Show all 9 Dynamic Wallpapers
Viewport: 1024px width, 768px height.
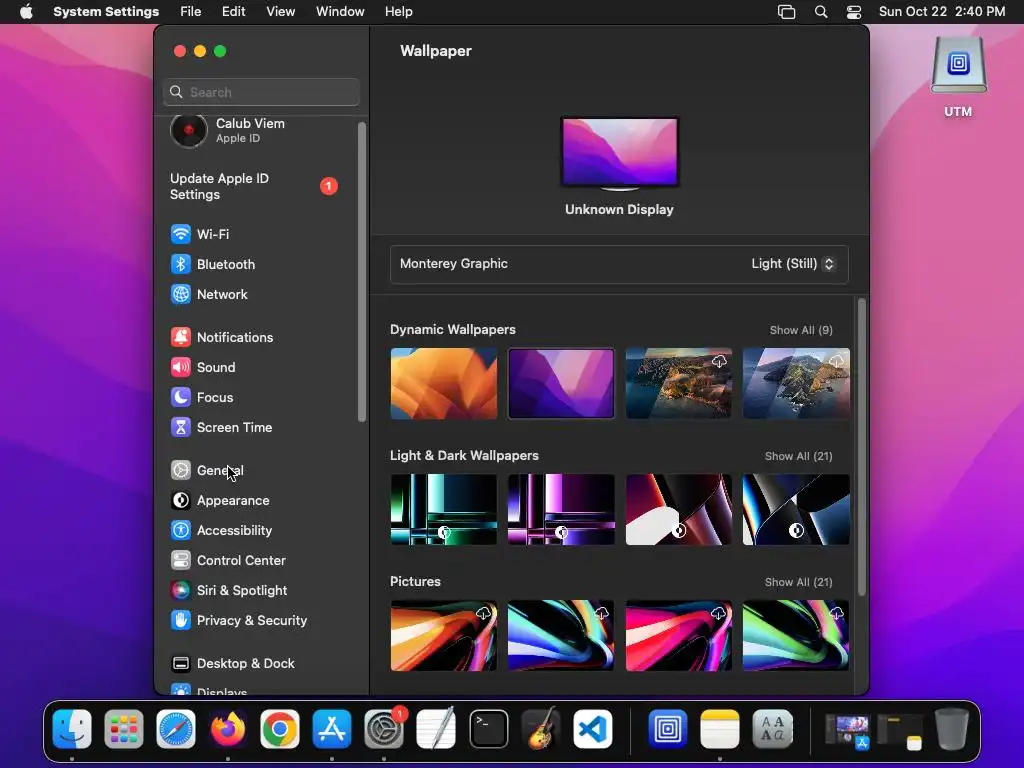click(801, 330)
